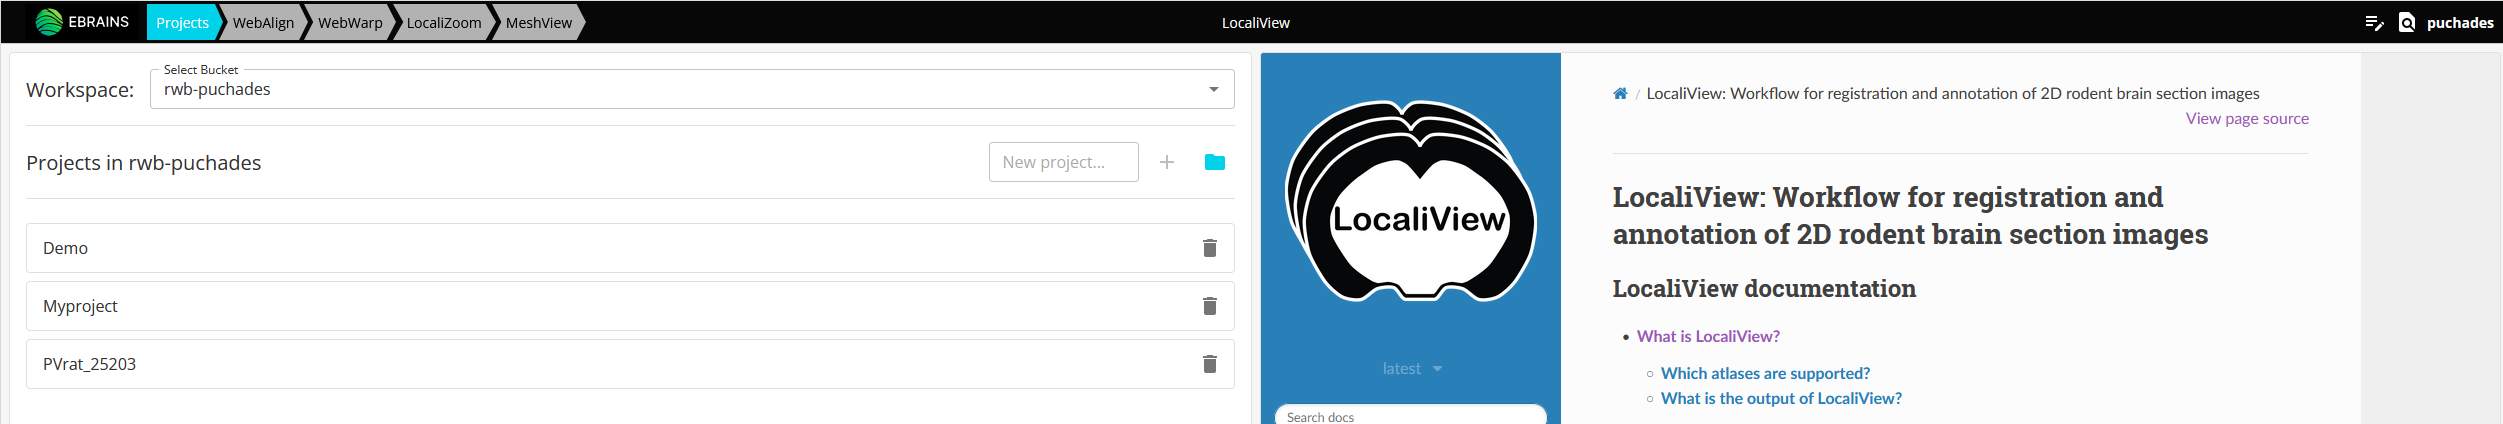Focus the New project name field
Image resolution: width=2503 pixels, height=424 pixels.
coord(1063,162)
